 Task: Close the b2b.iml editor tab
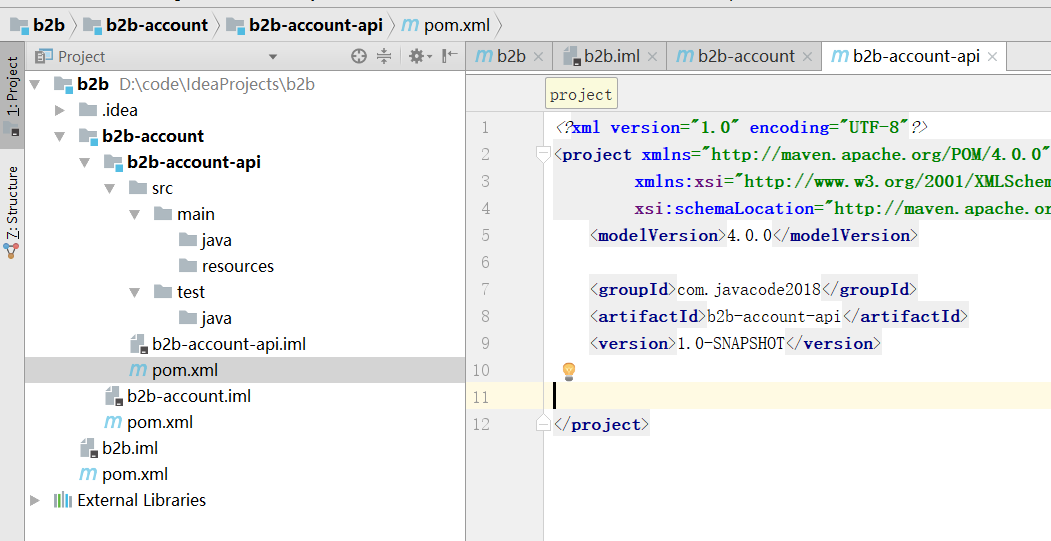click(652, 57)
